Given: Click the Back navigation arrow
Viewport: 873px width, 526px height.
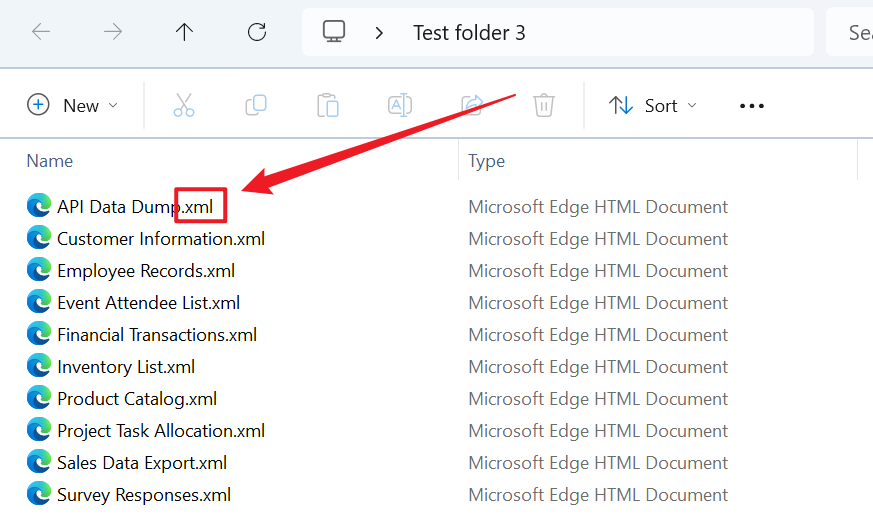Looking at the screenshot, I should click(41, 32).
